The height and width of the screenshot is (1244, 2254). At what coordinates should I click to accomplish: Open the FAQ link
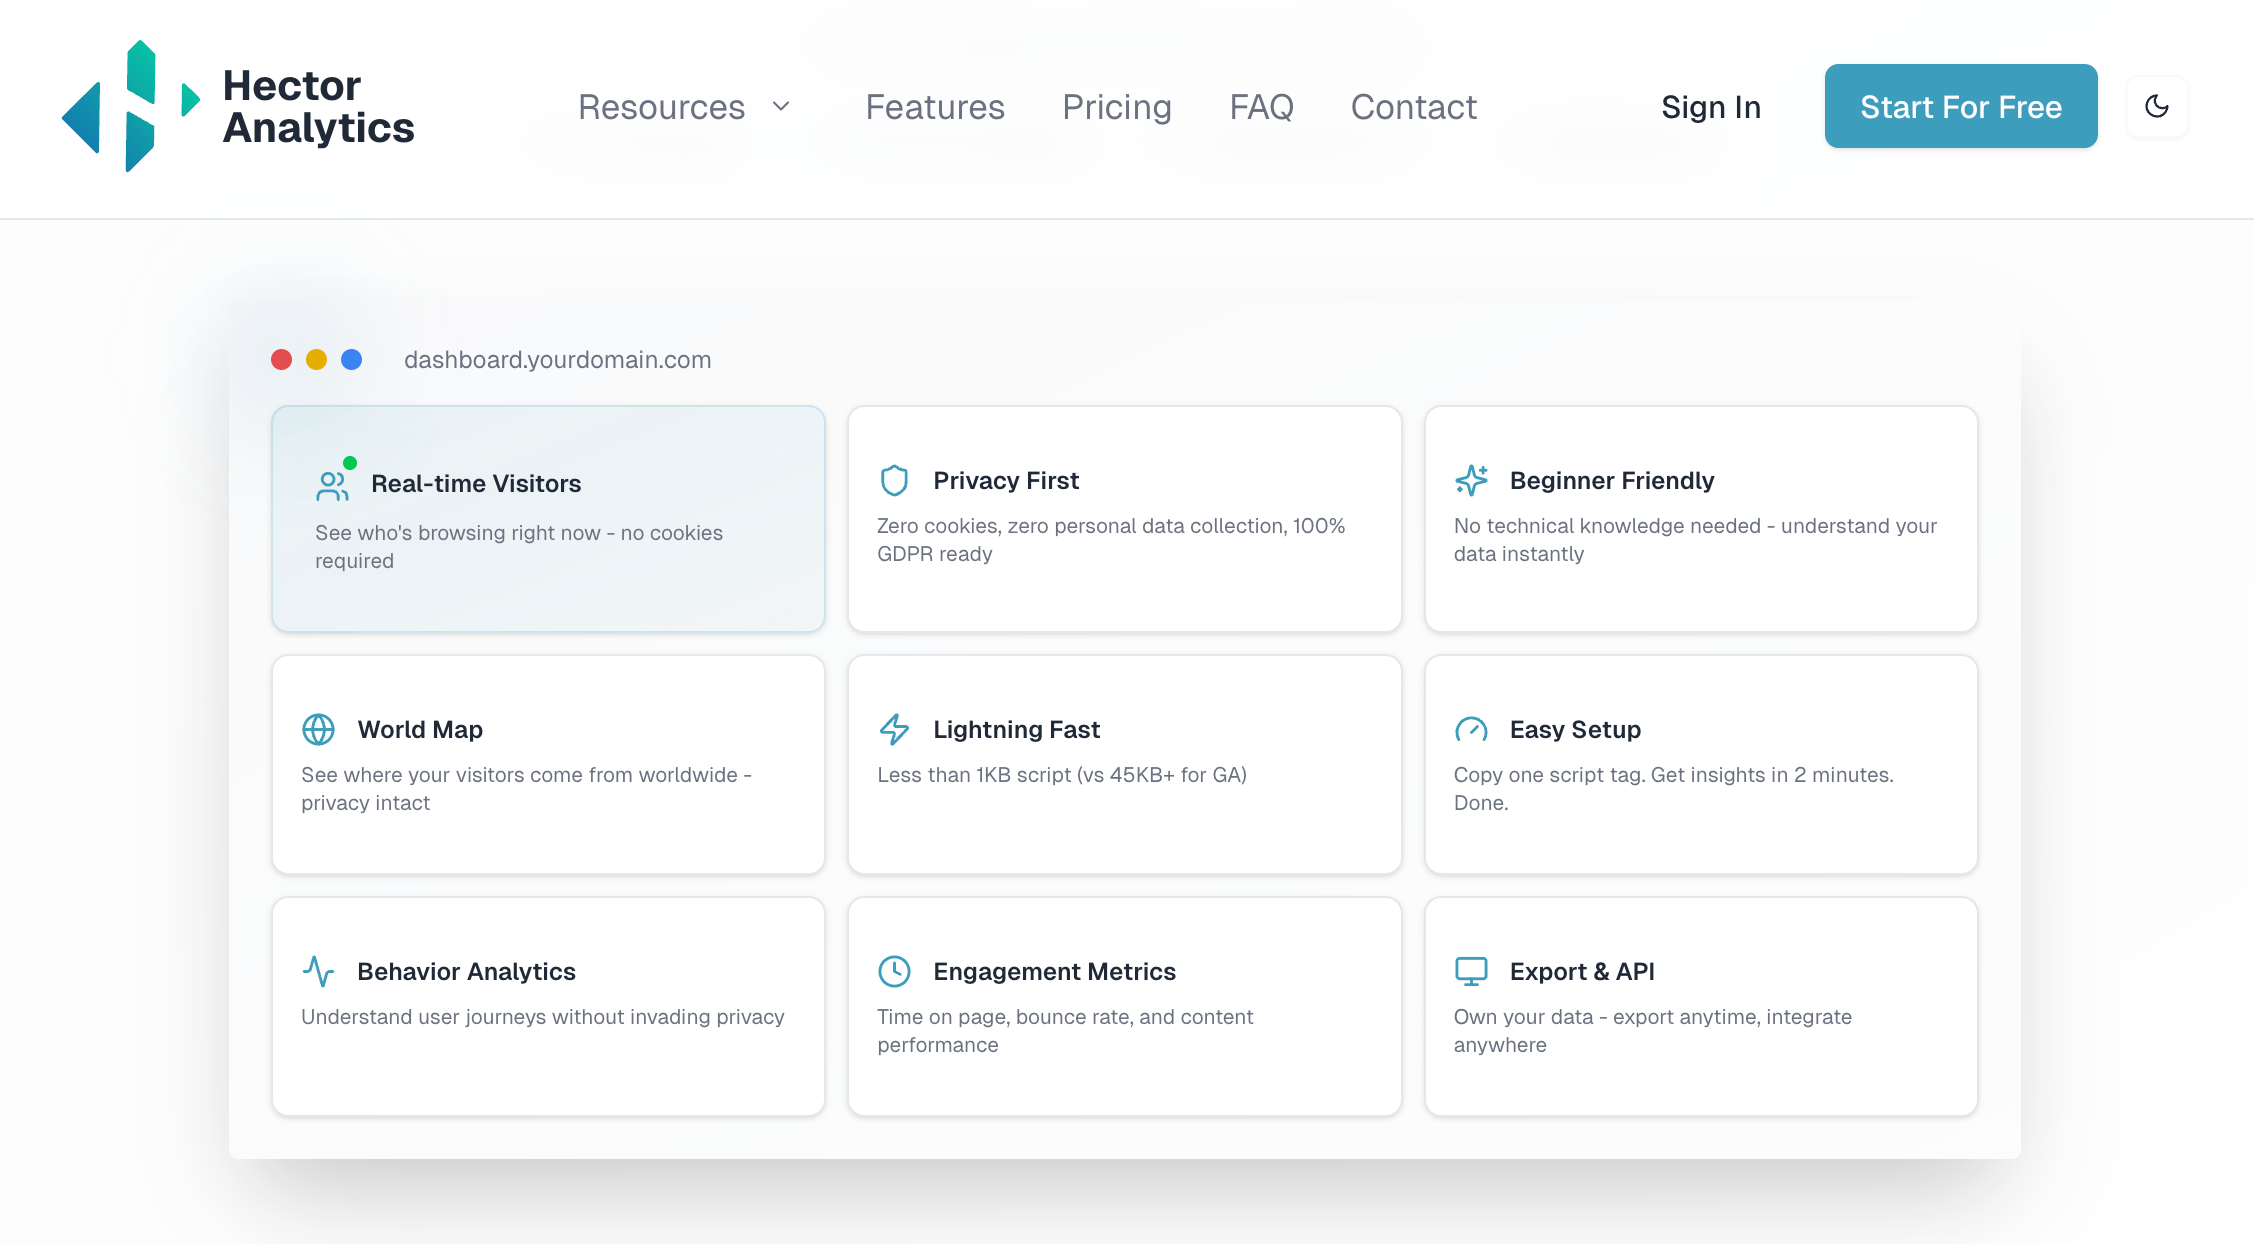pyautogui.click(x=1261, y=106)
